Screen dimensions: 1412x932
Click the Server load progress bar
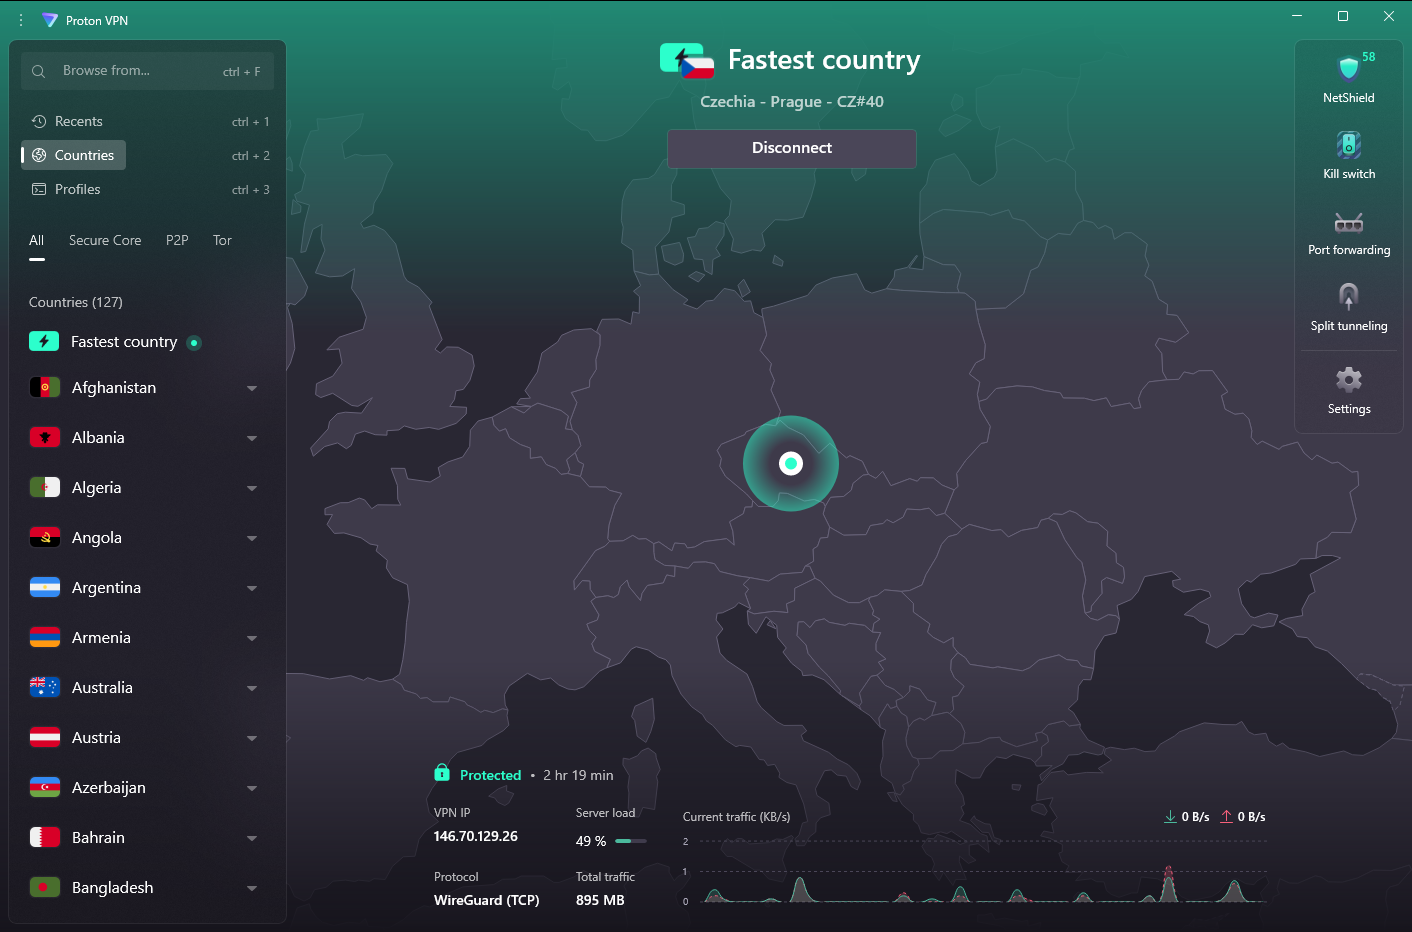coord(631,841)
